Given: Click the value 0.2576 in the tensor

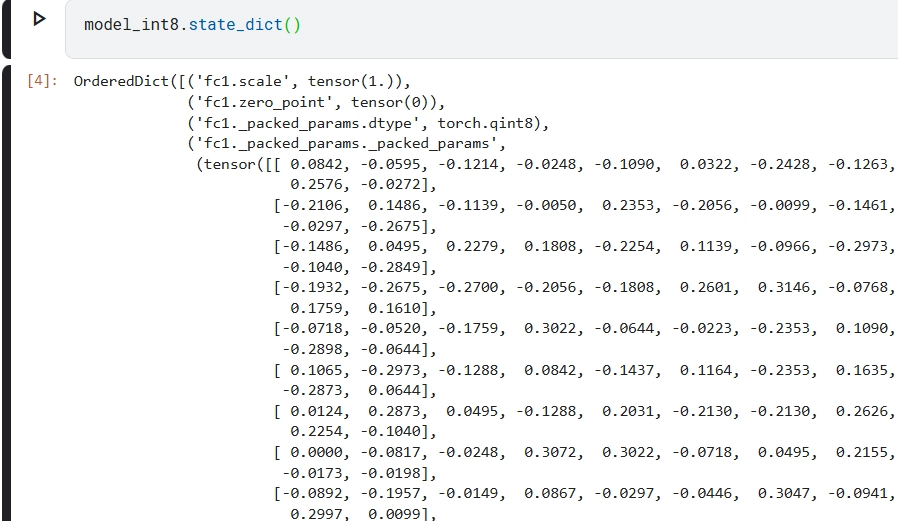Looking at the screenshot, I should (x=317, y=184).
